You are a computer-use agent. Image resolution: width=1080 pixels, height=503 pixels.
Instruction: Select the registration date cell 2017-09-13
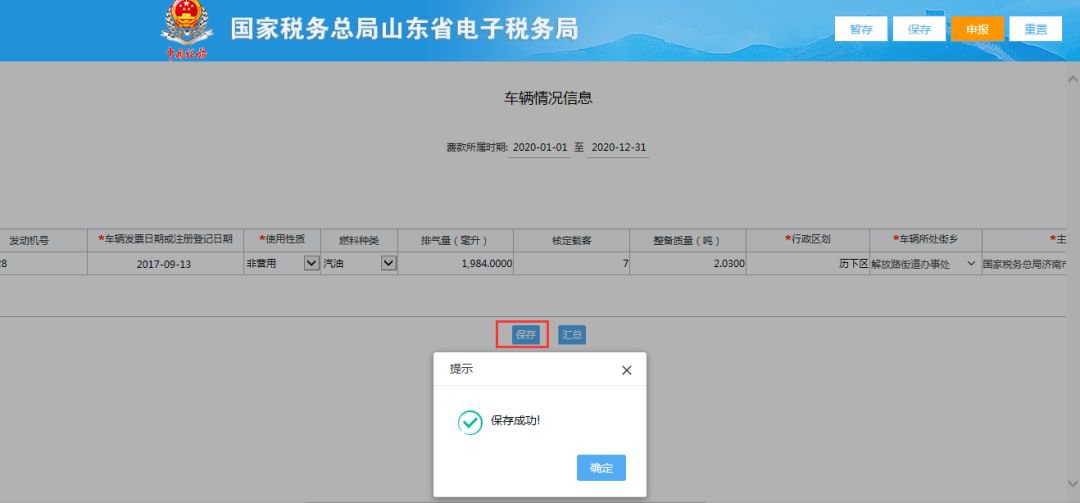pyautogui.click(x=165, y=264)
